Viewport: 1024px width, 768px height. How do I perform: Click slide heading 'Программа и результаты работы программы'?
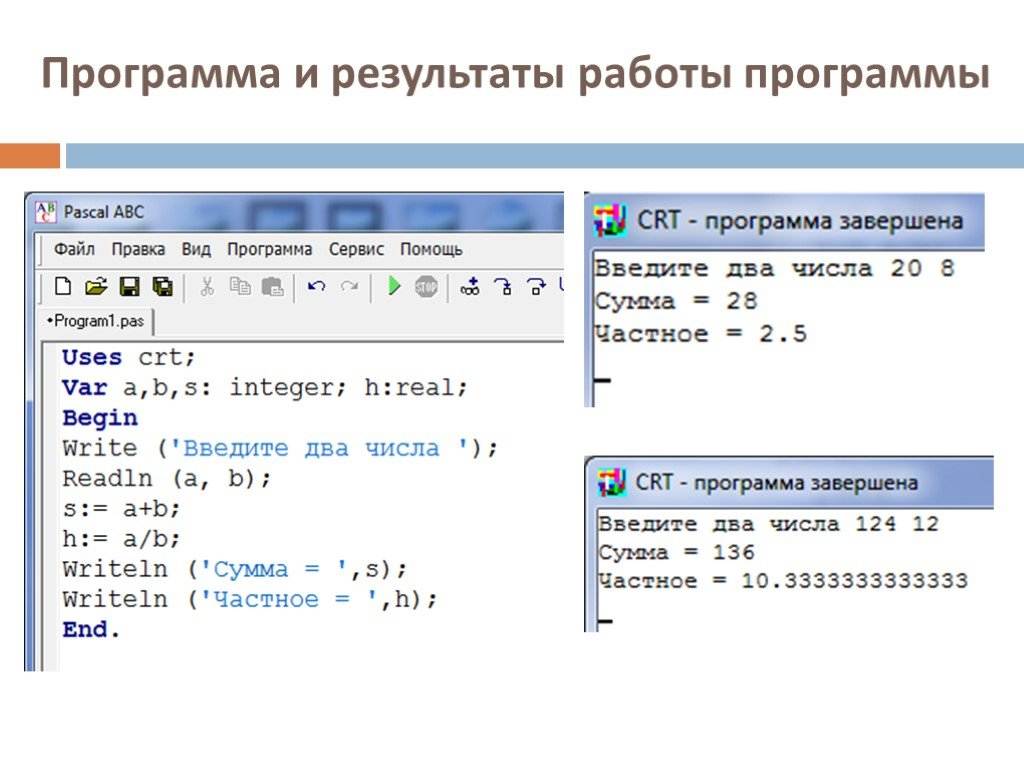tap(515, 73)
